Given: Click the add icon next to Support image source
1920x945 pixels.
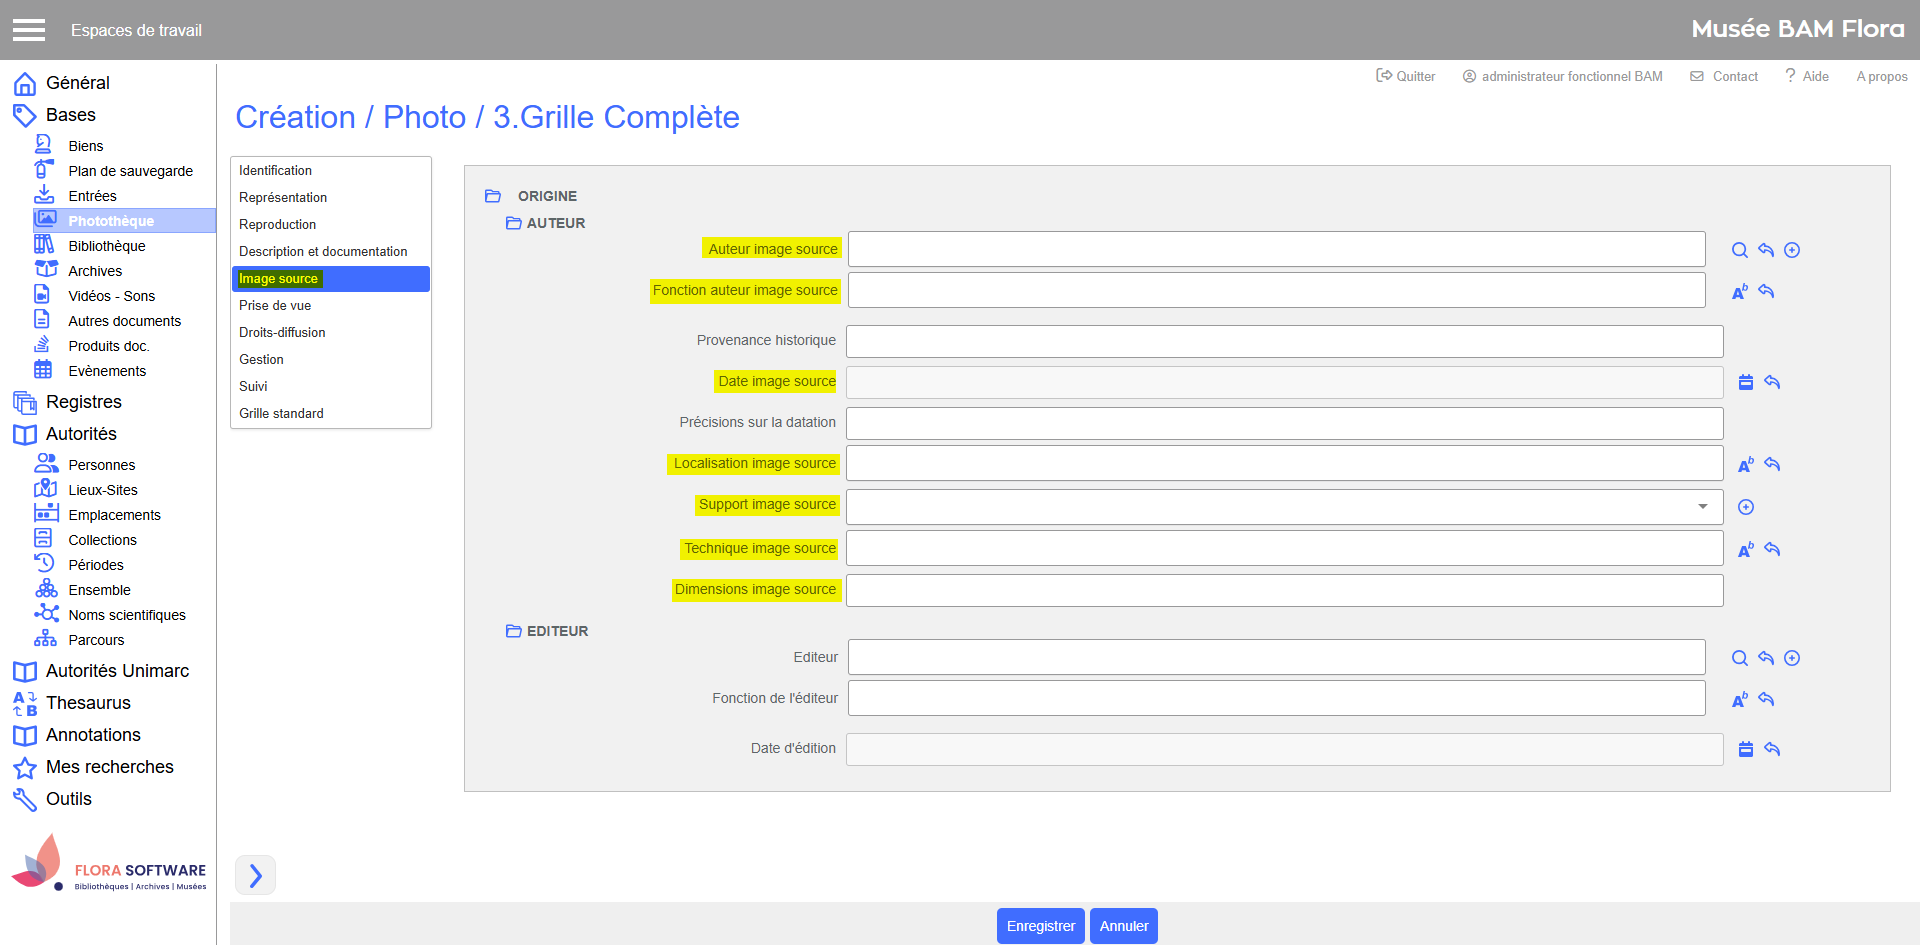Looking at the screenshot, I should tap(1746, 507).
